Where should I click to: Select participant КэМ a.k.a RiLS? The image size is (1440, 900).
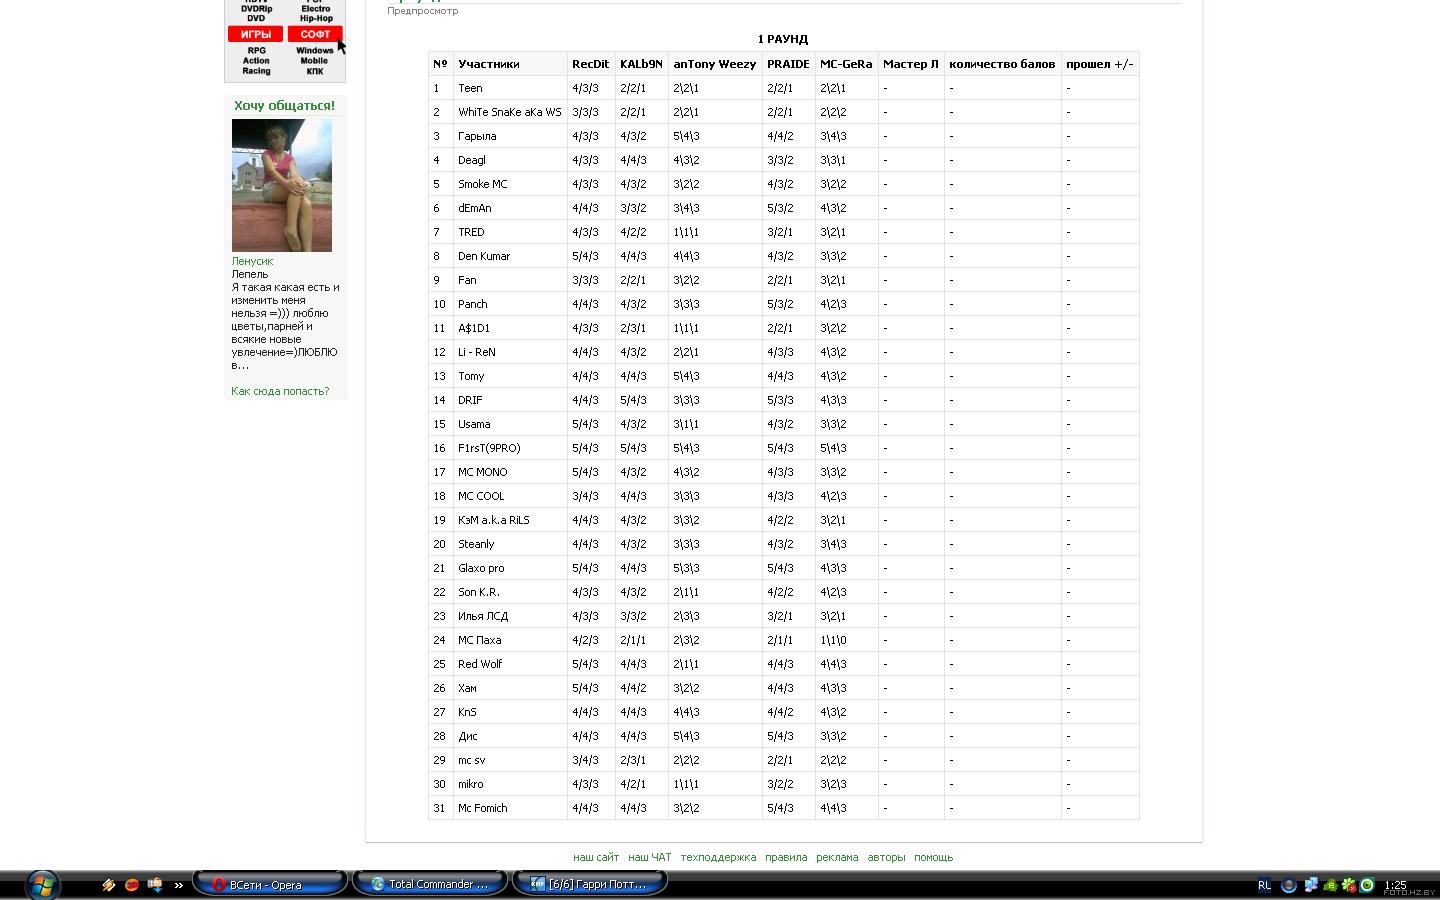[x=494, y=520]
